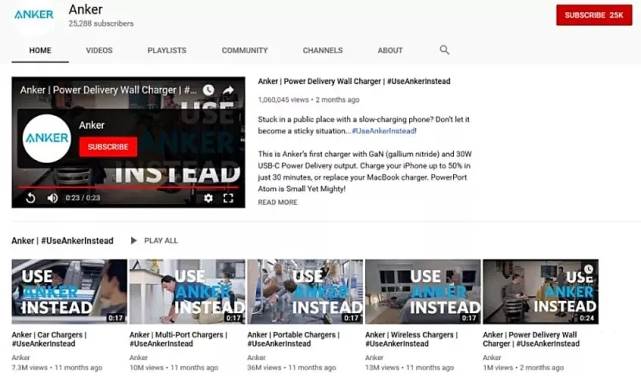The height and width of the screenshot is (376, 641).
Task: Click the video title text inside the player
Action: pyautogui.click(x=108, y=90)
